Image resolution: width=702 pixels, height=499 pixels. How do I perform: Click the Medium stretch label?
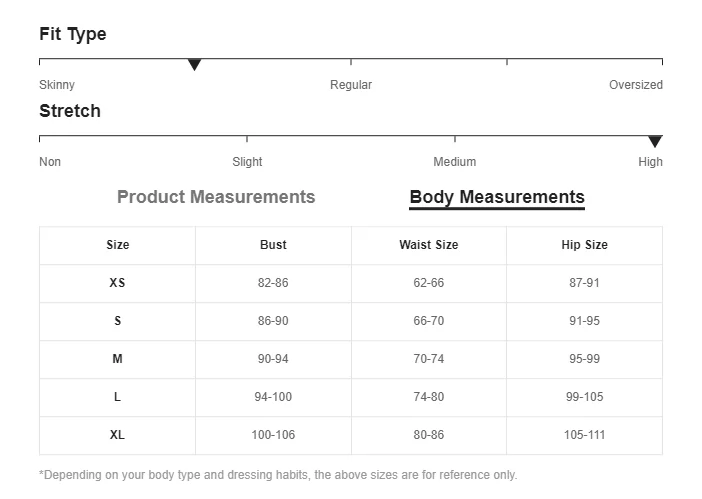[455, 162]
